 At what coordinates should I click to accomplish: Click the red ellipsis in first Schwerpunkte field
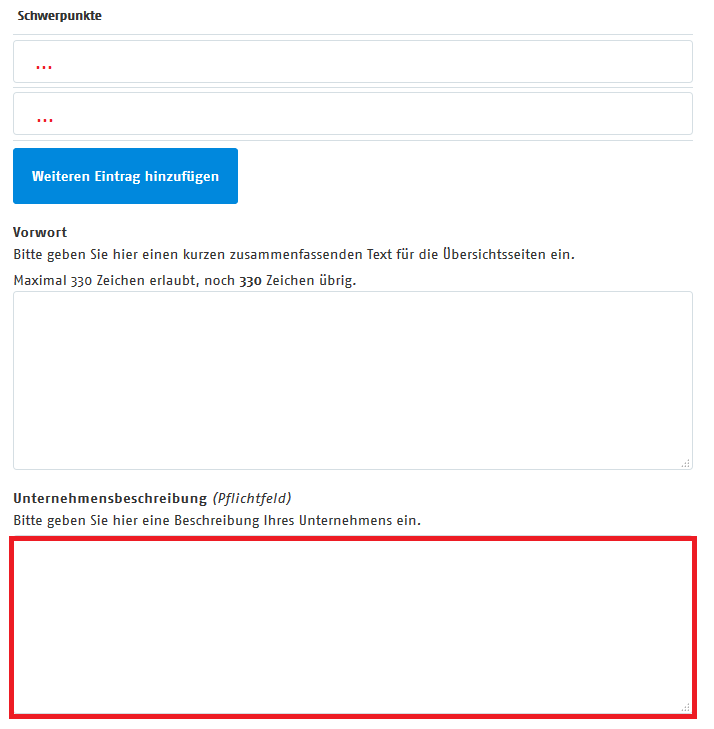click(x=44, y=67)
